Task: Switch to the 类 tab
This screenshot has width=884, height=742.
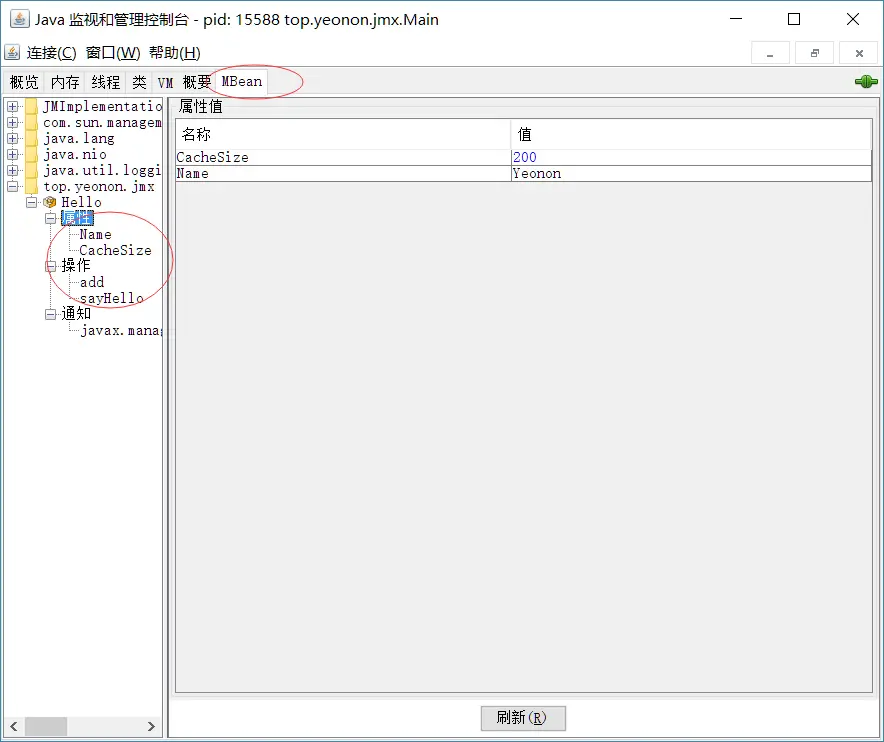Action: click(x=139, y=82)
